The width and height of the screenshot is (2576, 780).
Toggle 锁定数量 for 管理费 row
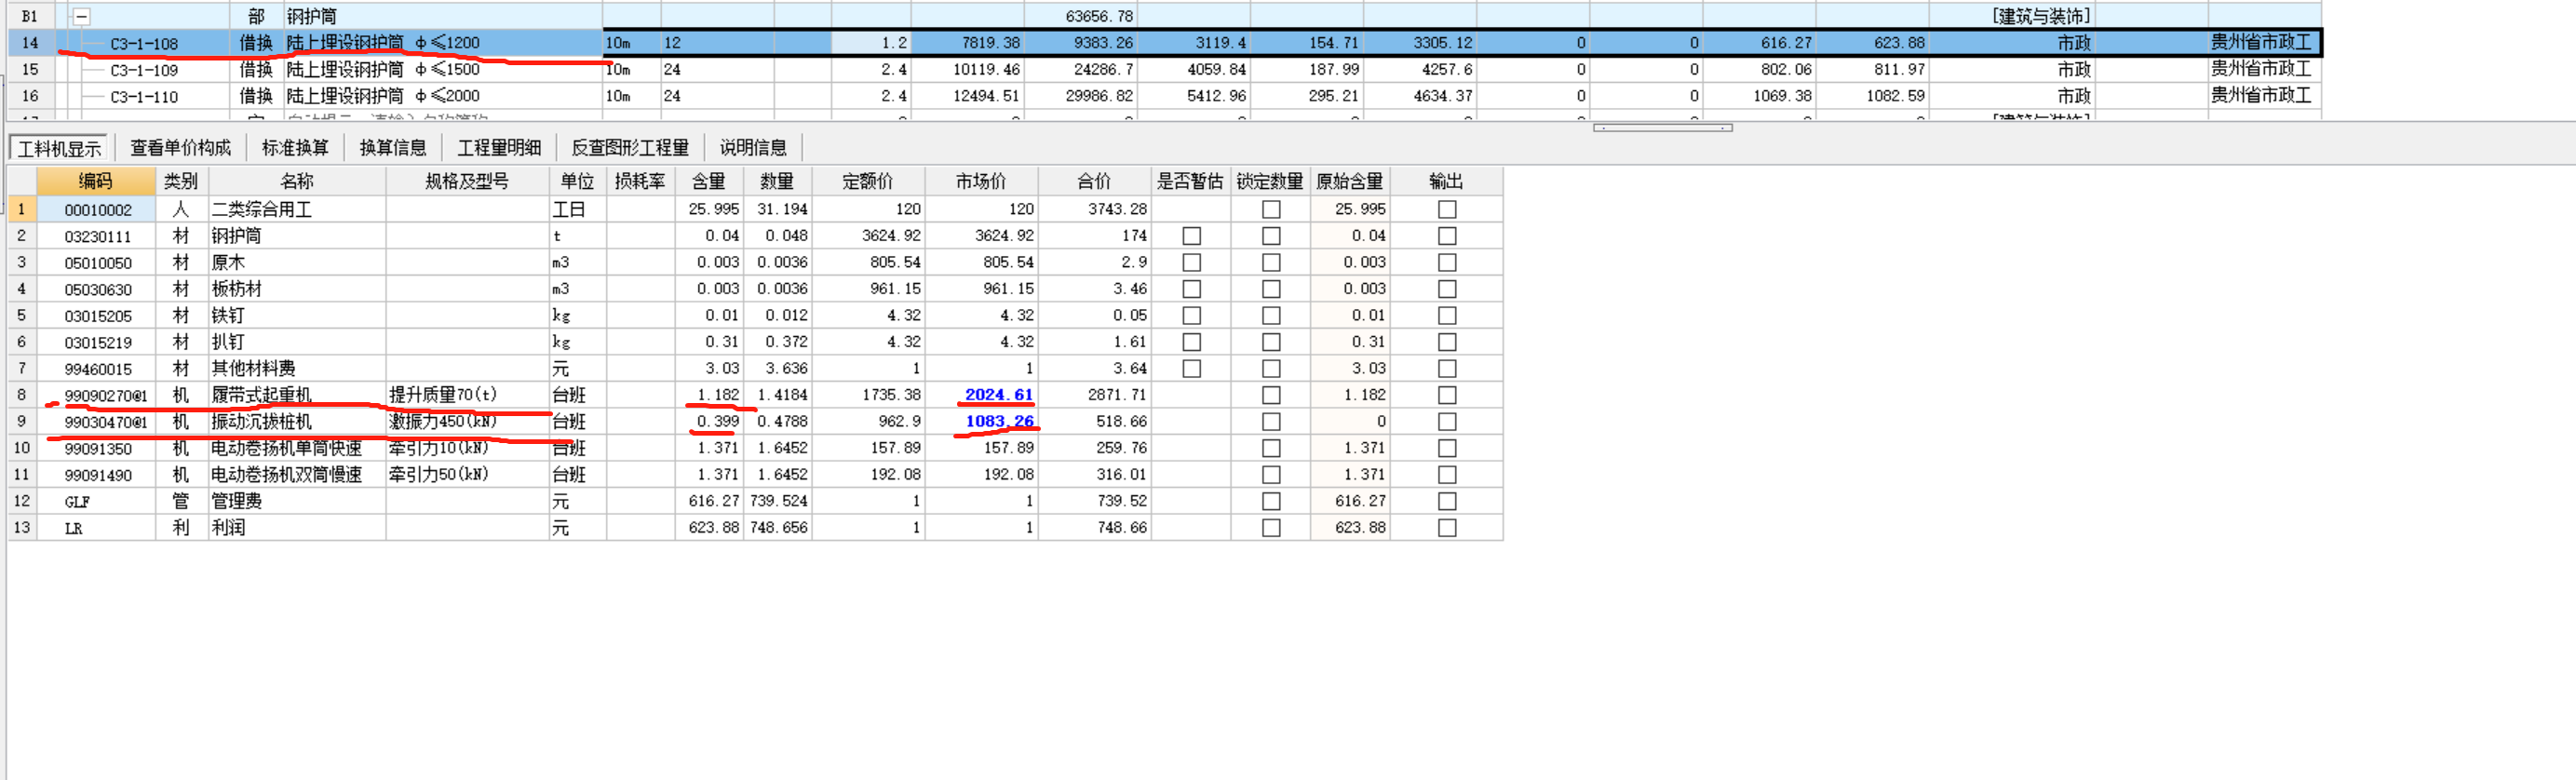pos(1271,501)
